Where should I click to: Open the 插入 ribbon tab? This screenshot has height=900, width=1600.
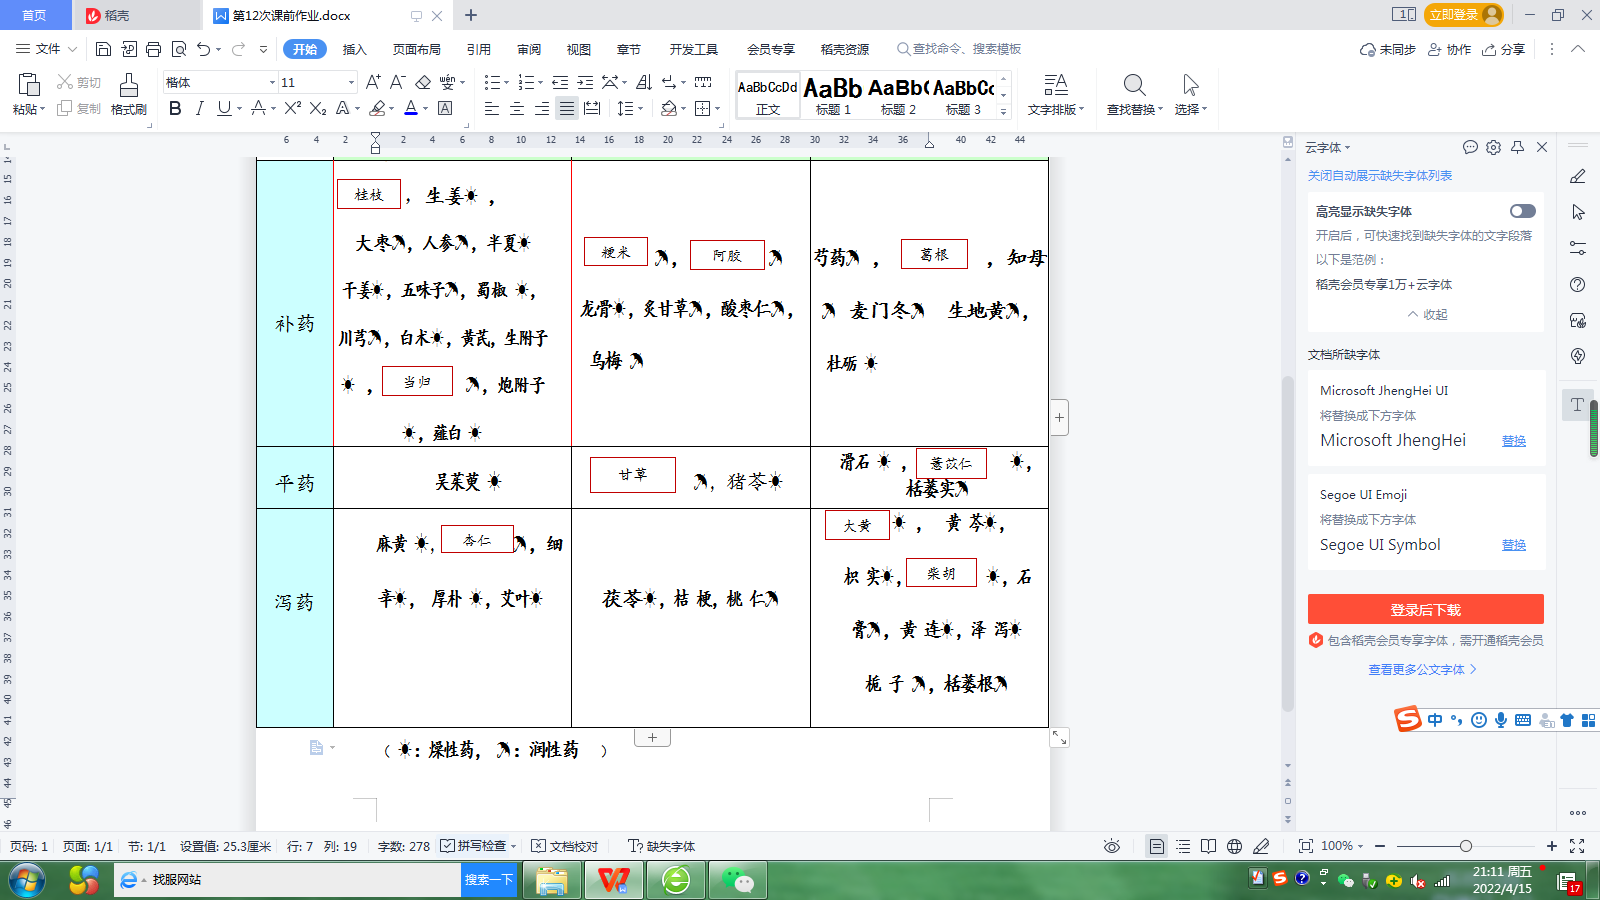pyautogui.click(x=355, y=49)
